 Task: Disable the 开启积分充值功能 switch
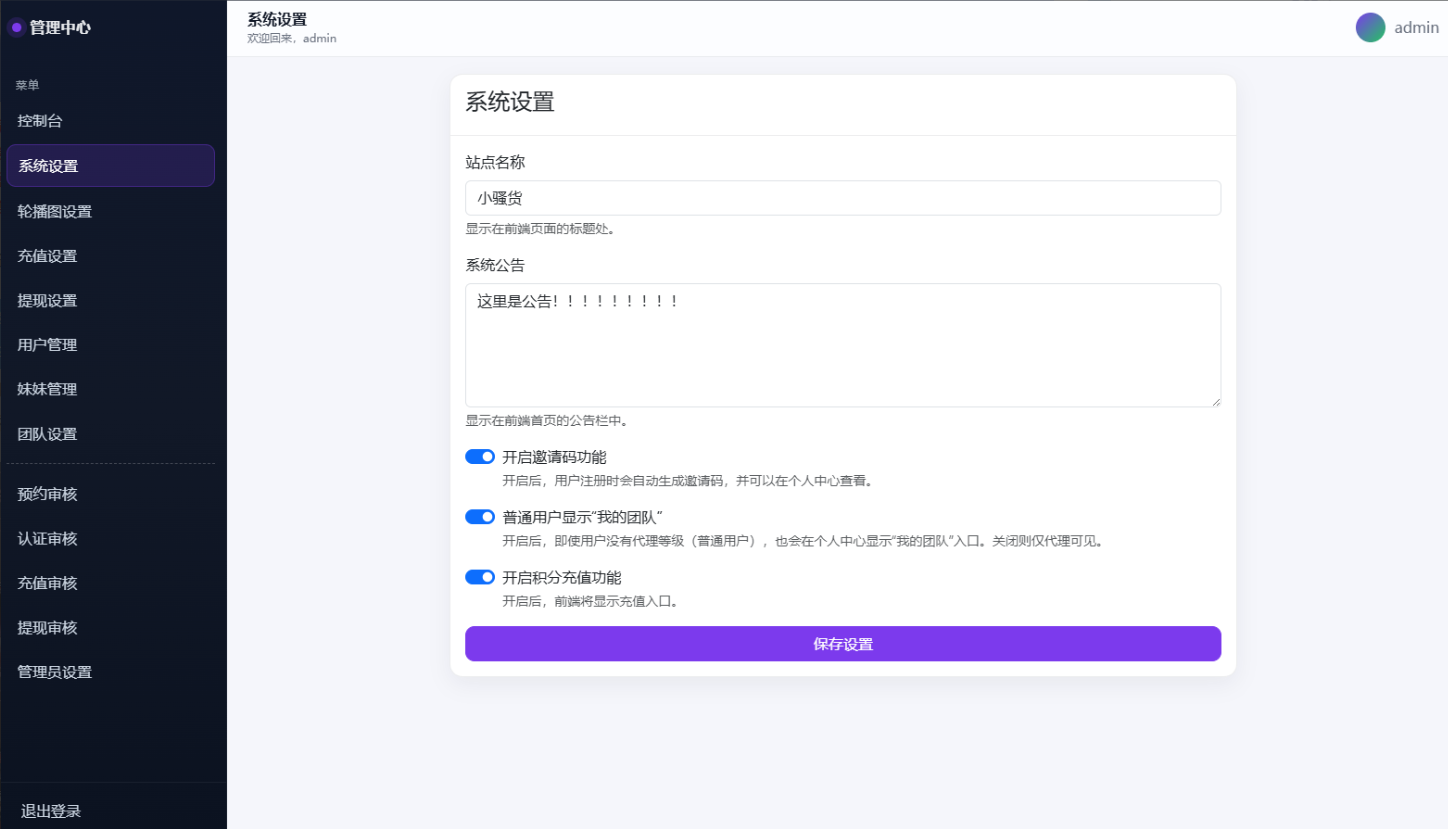click(480, 577)
